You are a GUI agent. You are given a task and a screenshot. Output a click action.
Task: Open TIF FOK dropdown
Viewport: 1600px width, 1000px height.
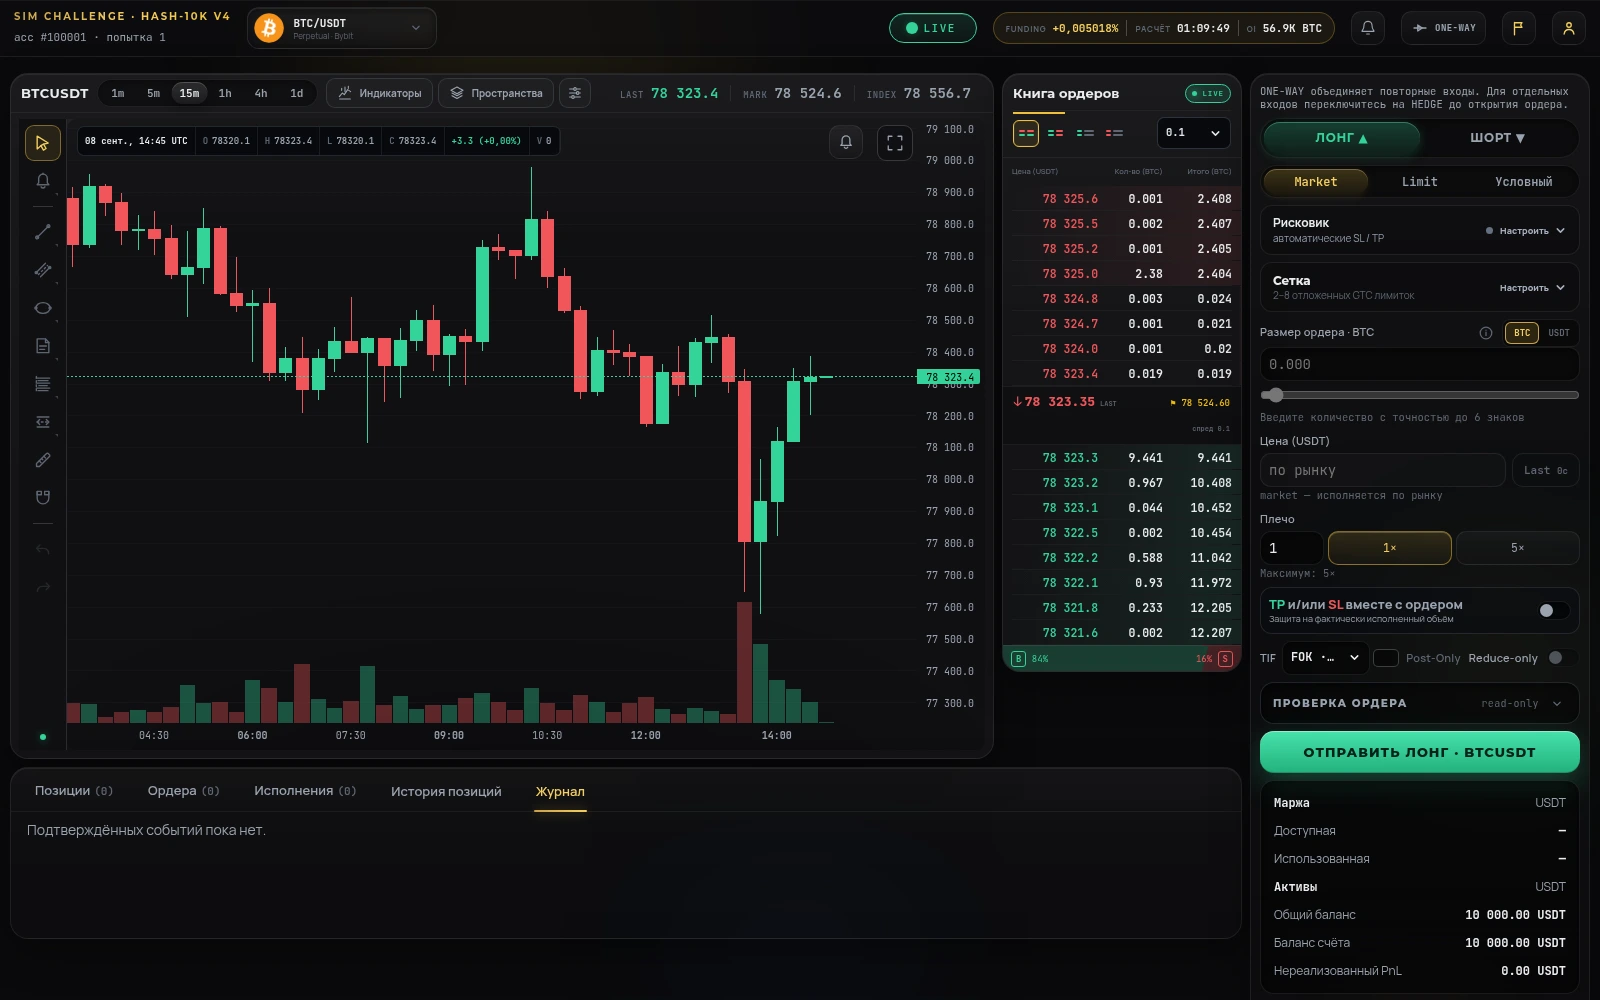(x=1325, y=658)
